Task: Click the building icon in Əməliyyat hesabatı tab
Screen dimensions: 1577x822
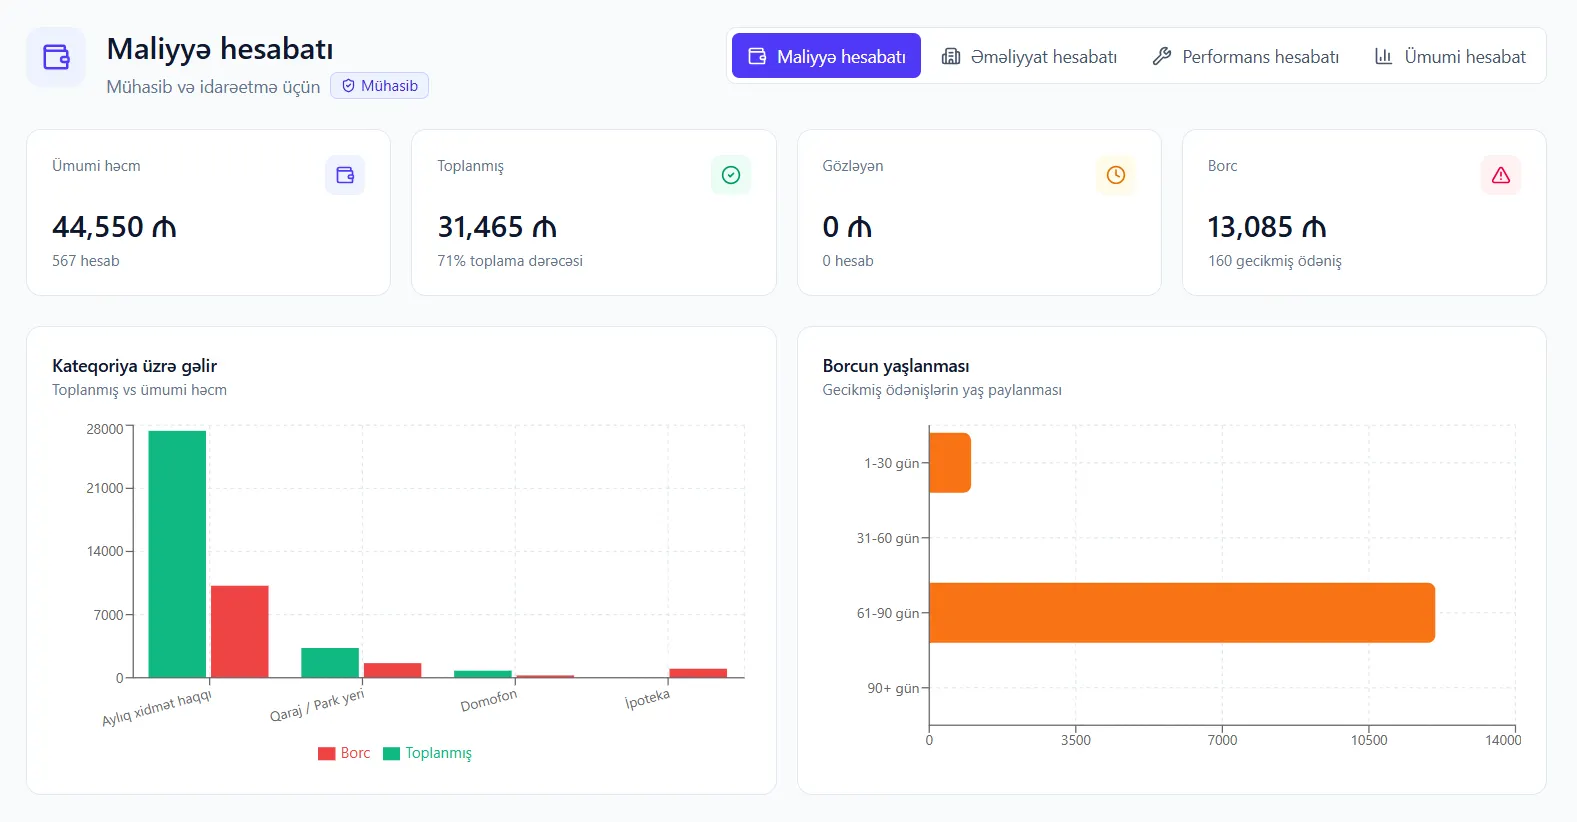Action: pos(951,56)
